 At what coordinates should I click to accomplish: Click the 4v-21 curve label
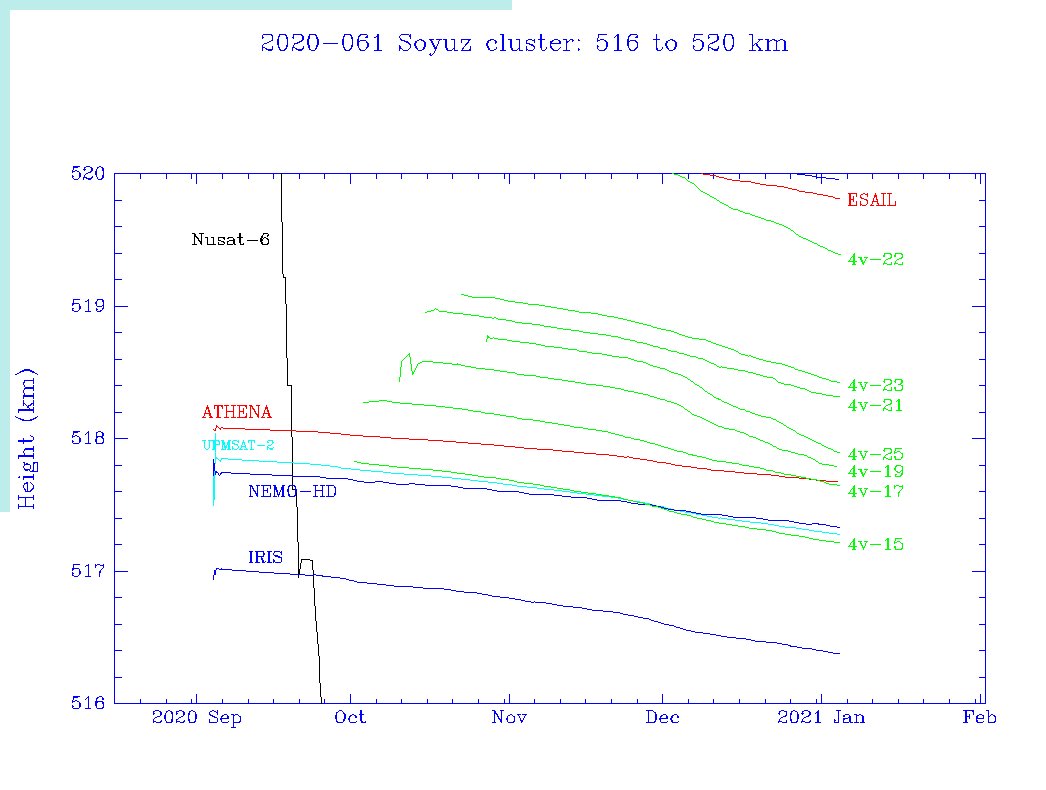coord(875,406)
